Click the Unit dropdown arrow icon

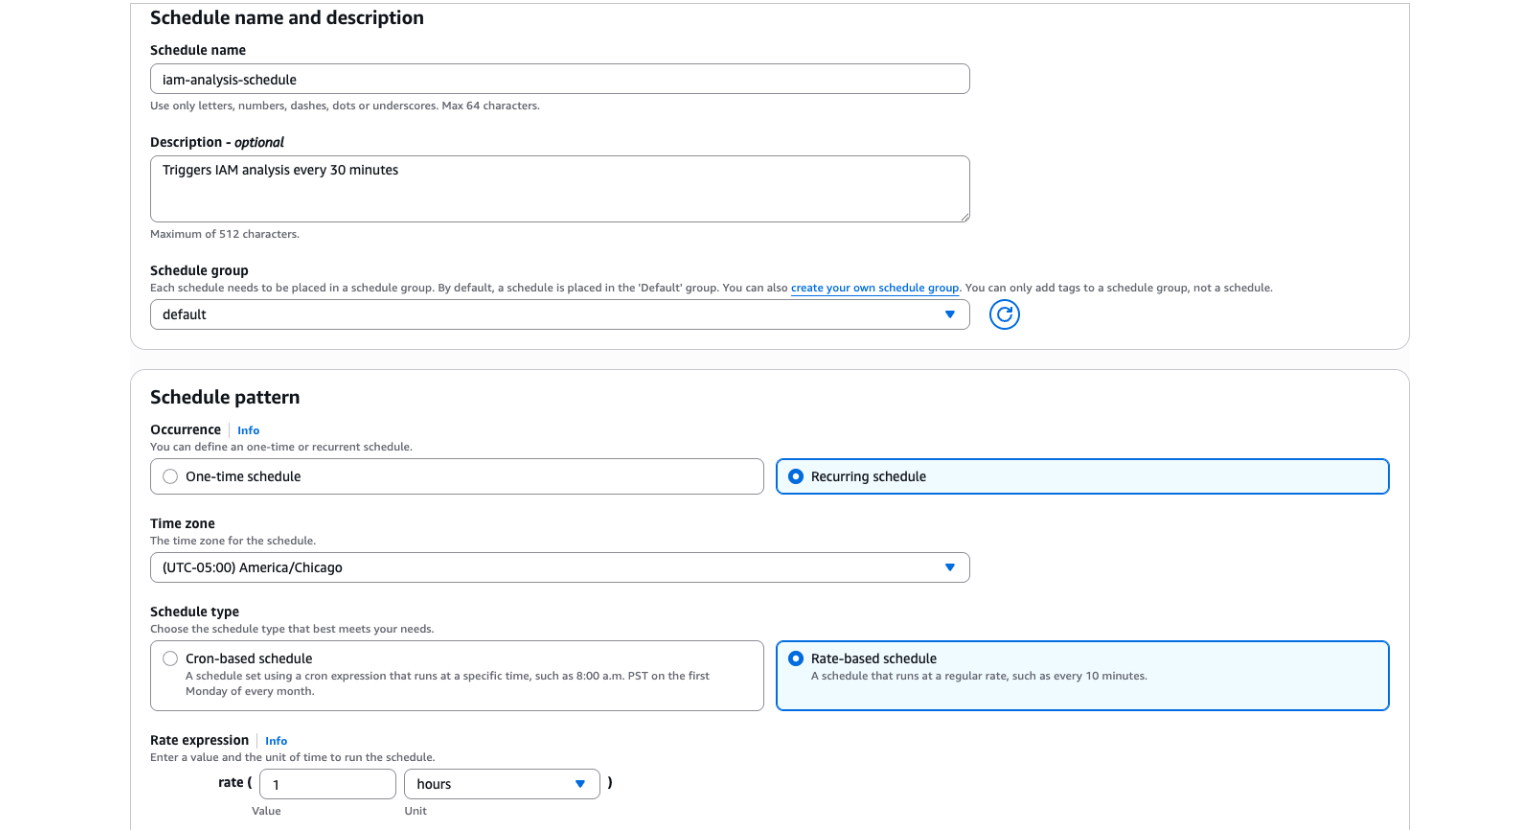click(580, 784)
